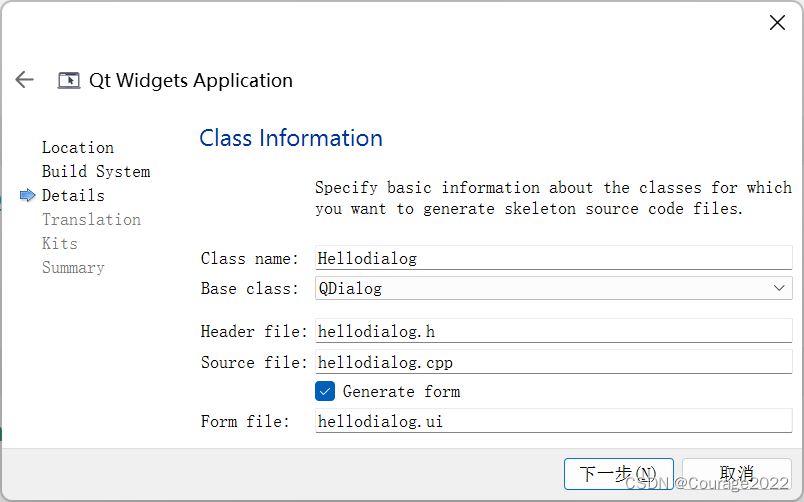Image resolution: width=804 pixels, height=502 pixels.
Task: Open the Base class QDialog dropdown
Action: (554, 288)
